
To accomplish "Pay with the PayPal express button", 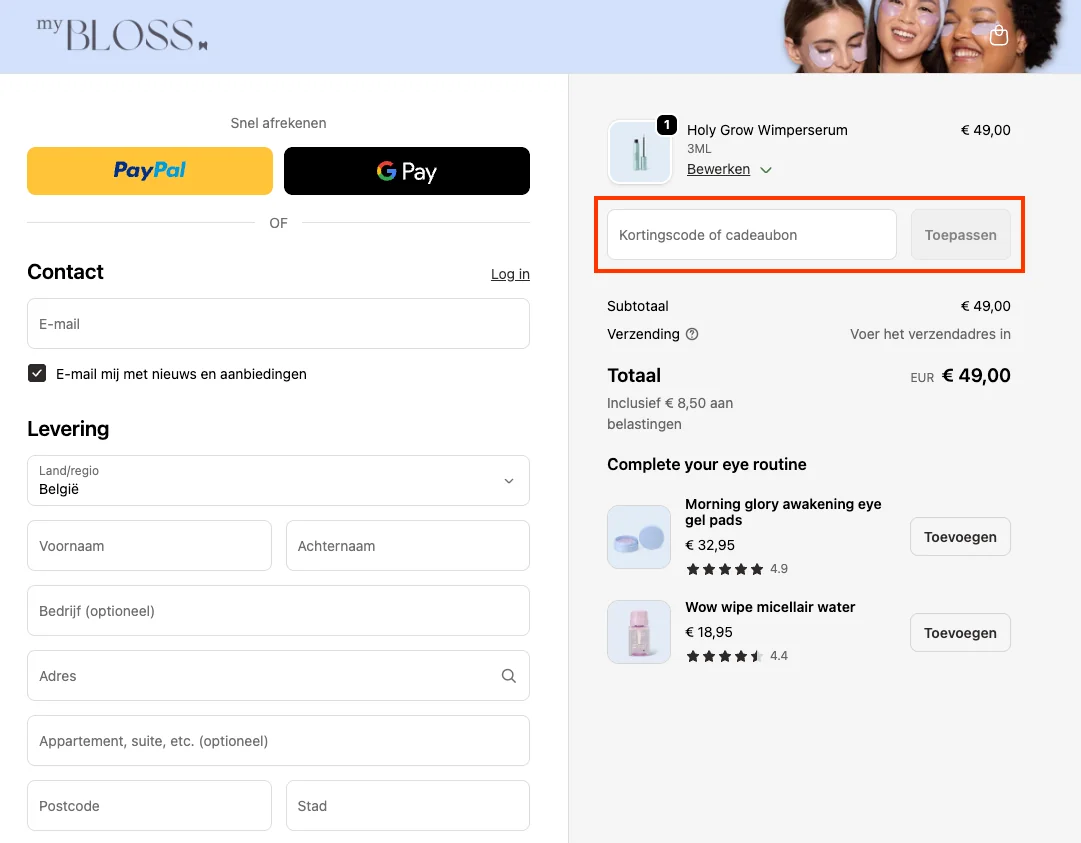I will [150, 171].
